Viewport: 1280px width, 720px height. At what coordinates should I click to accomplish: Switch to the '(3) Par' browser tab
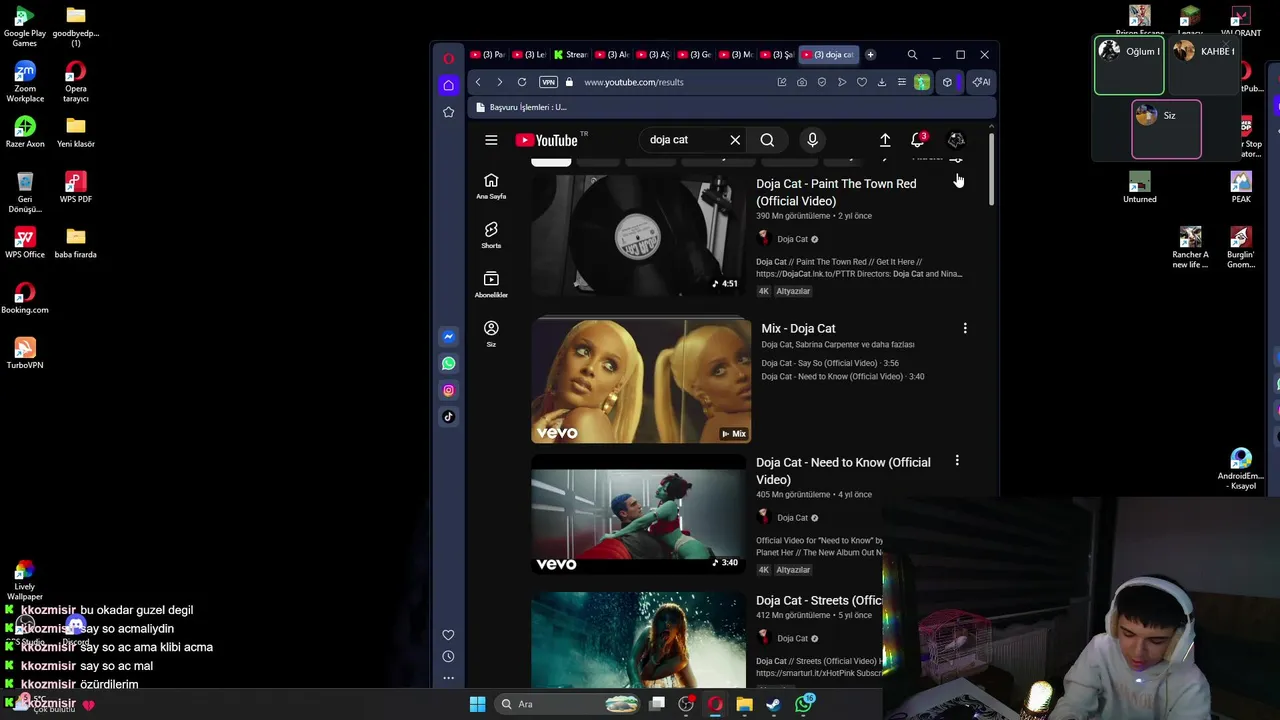pyautogui.click(x=488, y=55)
